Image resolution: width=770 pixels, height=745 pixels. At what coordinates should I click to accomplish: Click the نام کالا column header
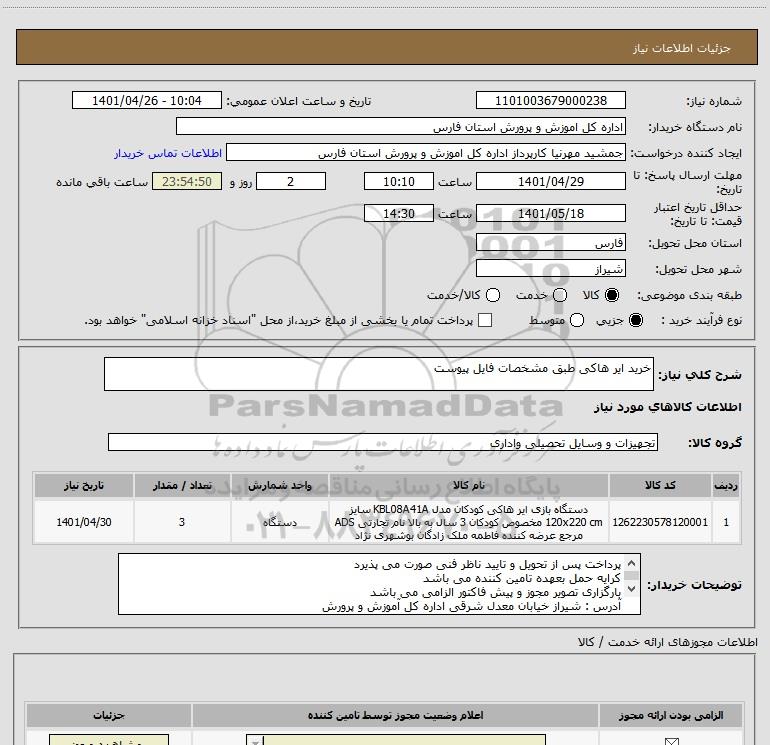468,486
